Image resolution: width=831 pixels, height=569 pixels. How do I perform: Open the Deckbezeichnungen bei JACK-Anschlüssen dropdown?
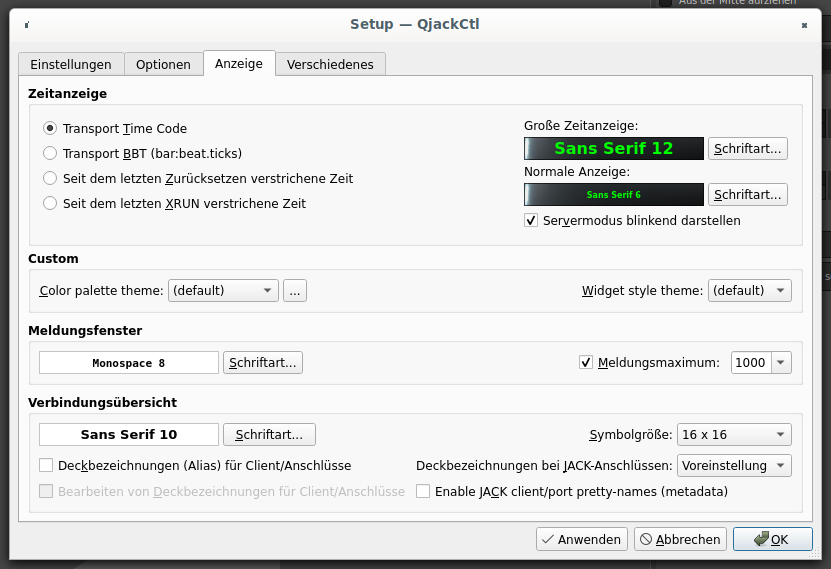coord(733,466)
